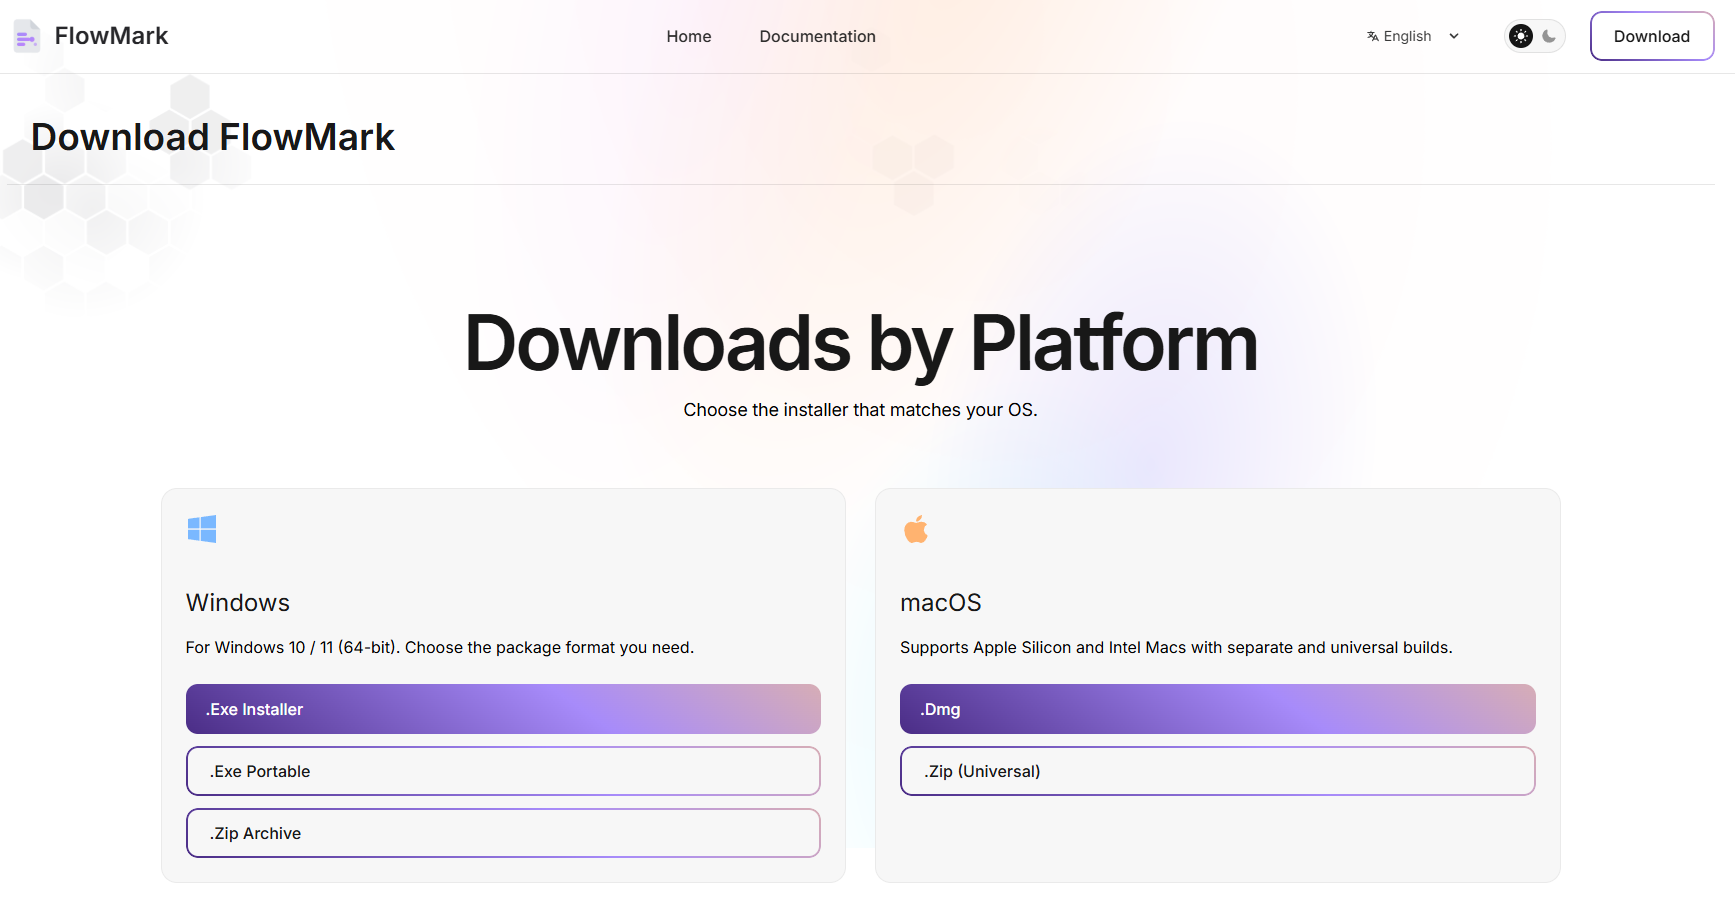Select the Windows logo icon
The width and height of the screenshot is (1735, 921).
(x=202, y=528)
